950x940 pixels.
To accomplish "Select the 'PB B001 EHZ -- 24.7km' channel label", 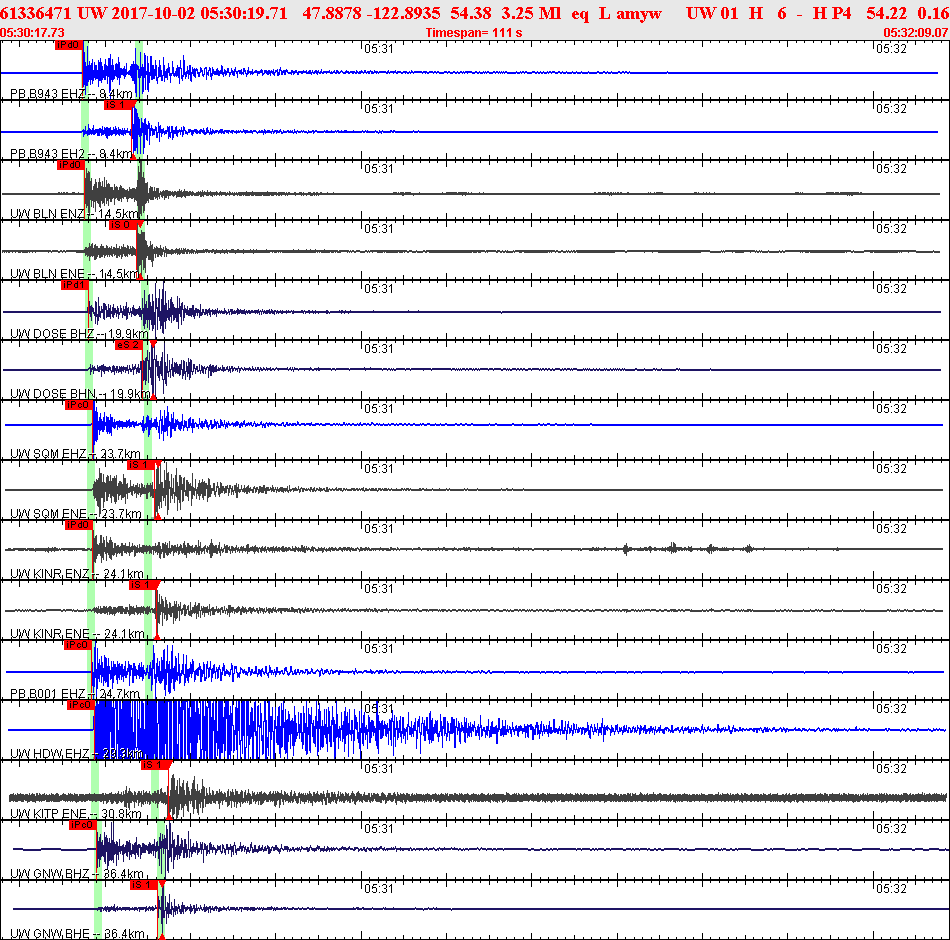I will point(75,694).
